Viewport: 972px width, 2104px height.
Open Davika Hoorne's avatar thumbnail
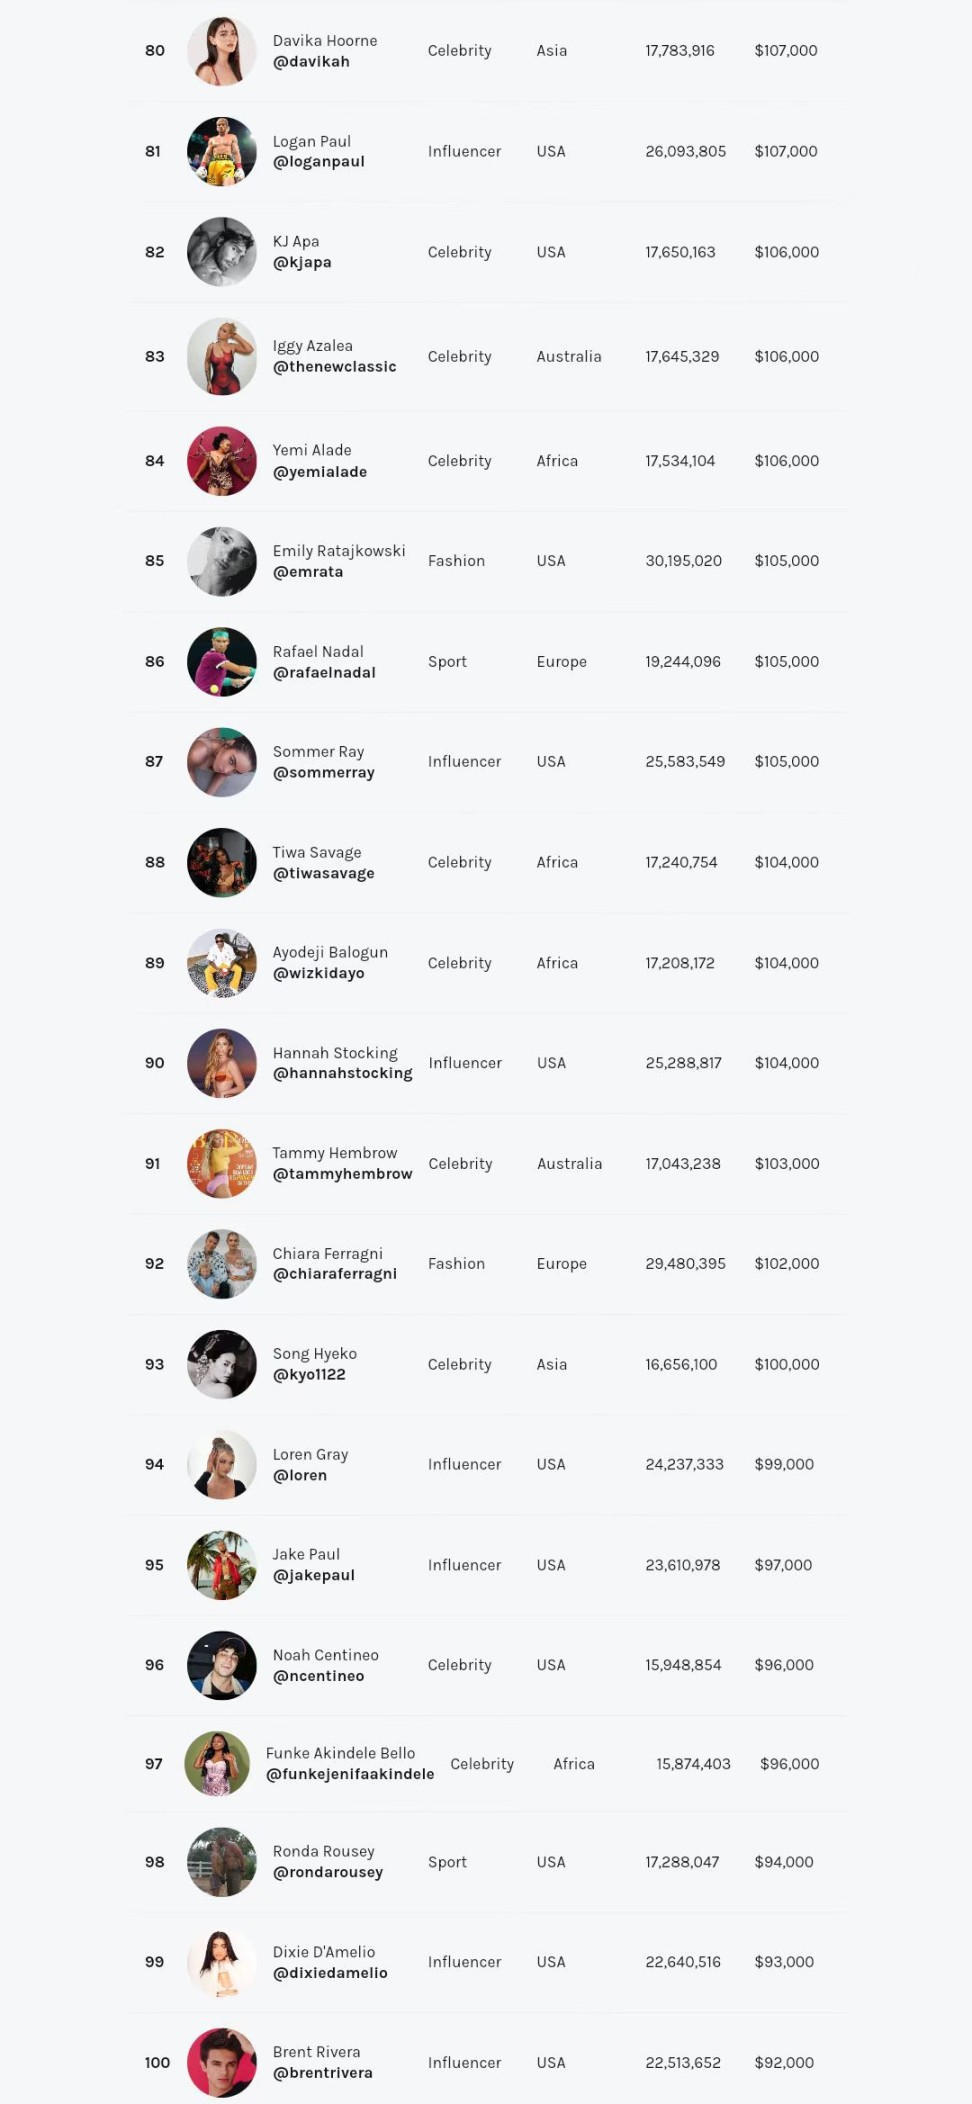[222, 51]
